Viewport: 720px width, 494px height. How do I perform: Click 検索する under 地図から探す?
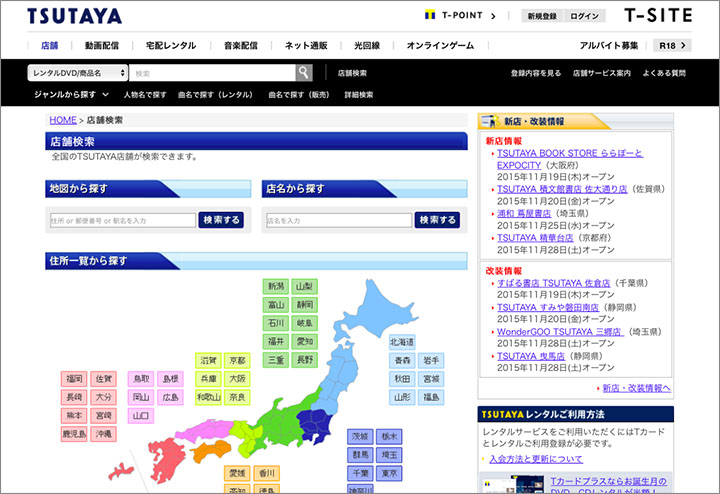[221, 220]
